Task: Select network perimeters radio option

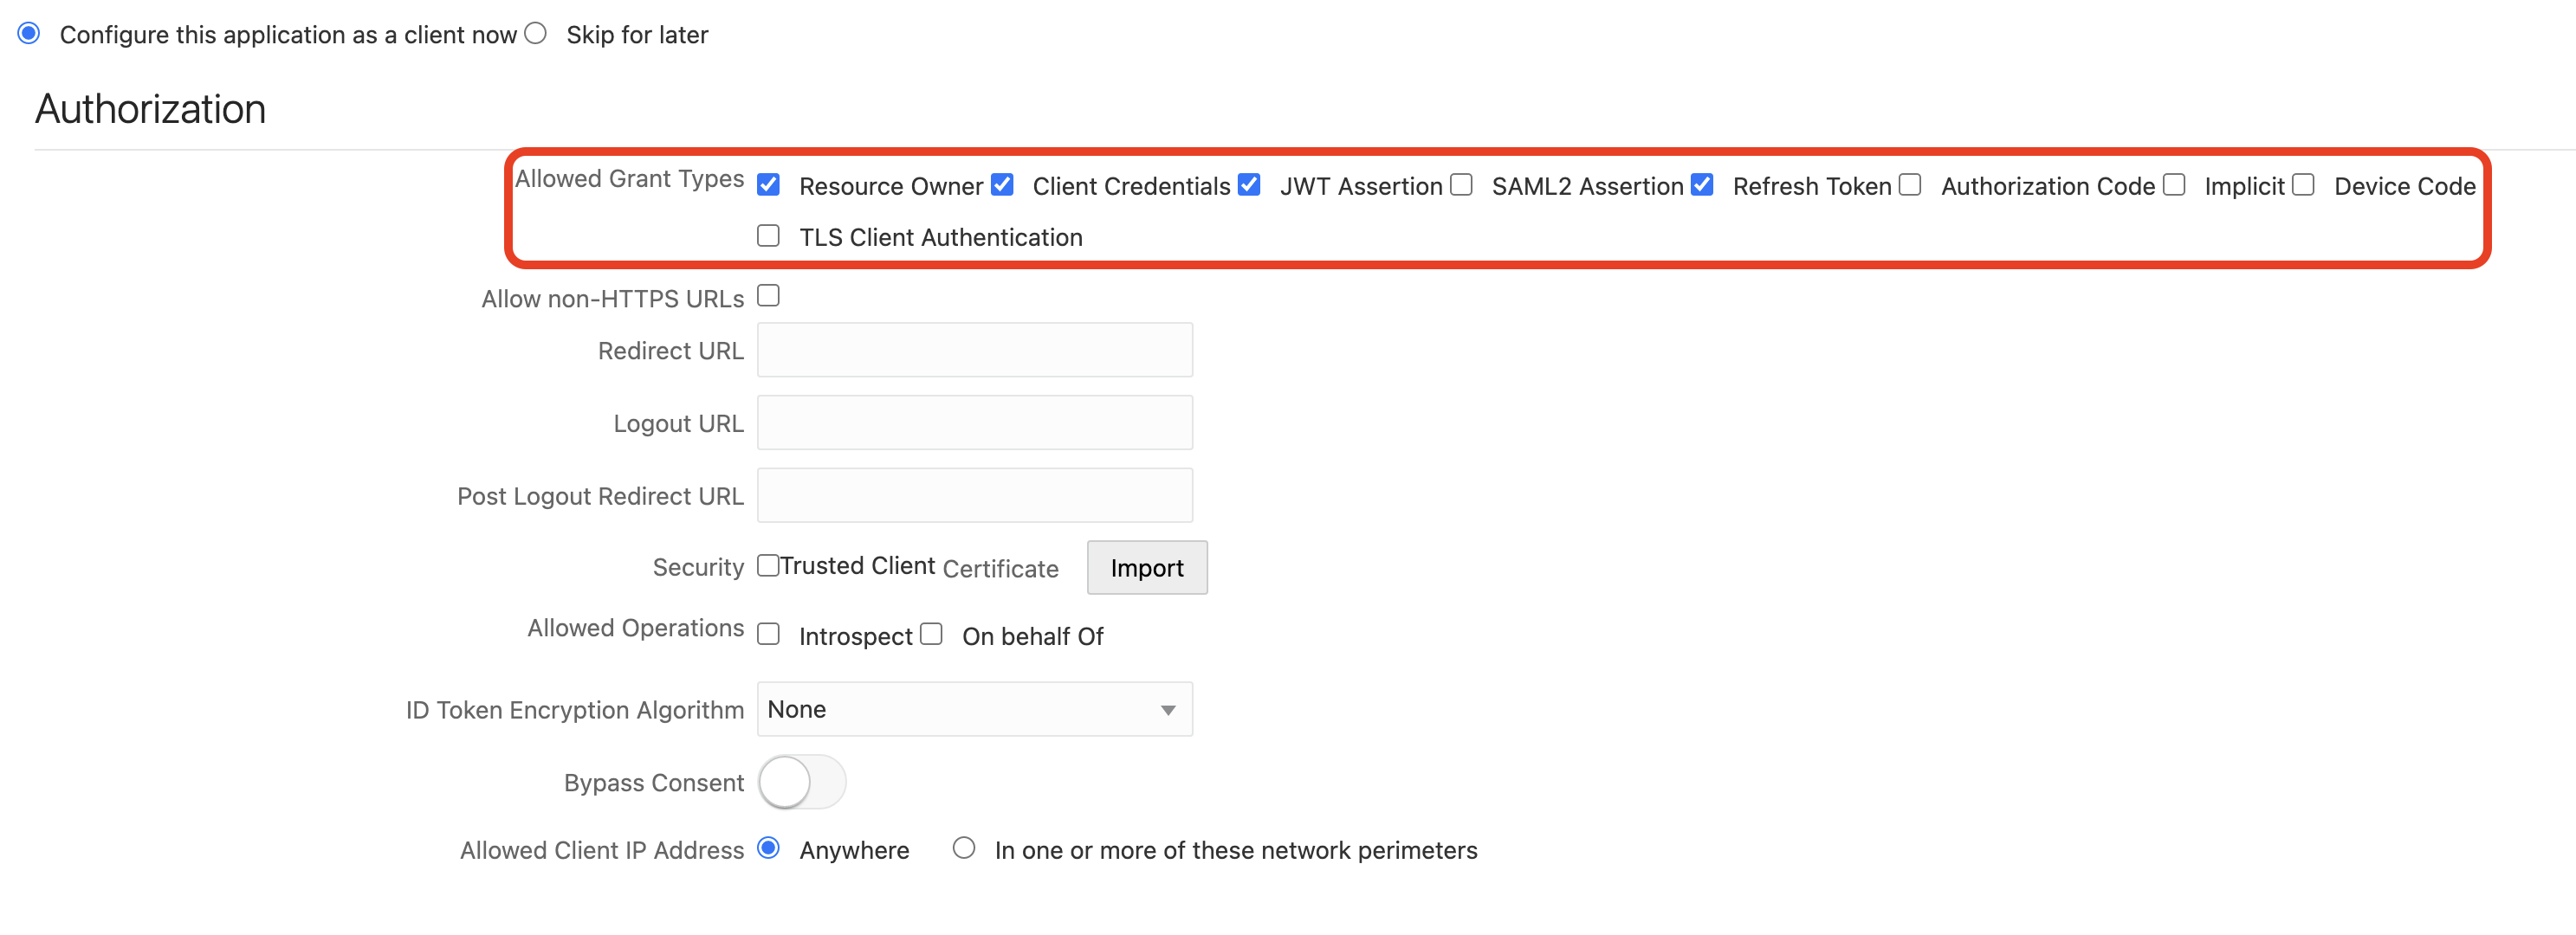Action: [963, 849]
